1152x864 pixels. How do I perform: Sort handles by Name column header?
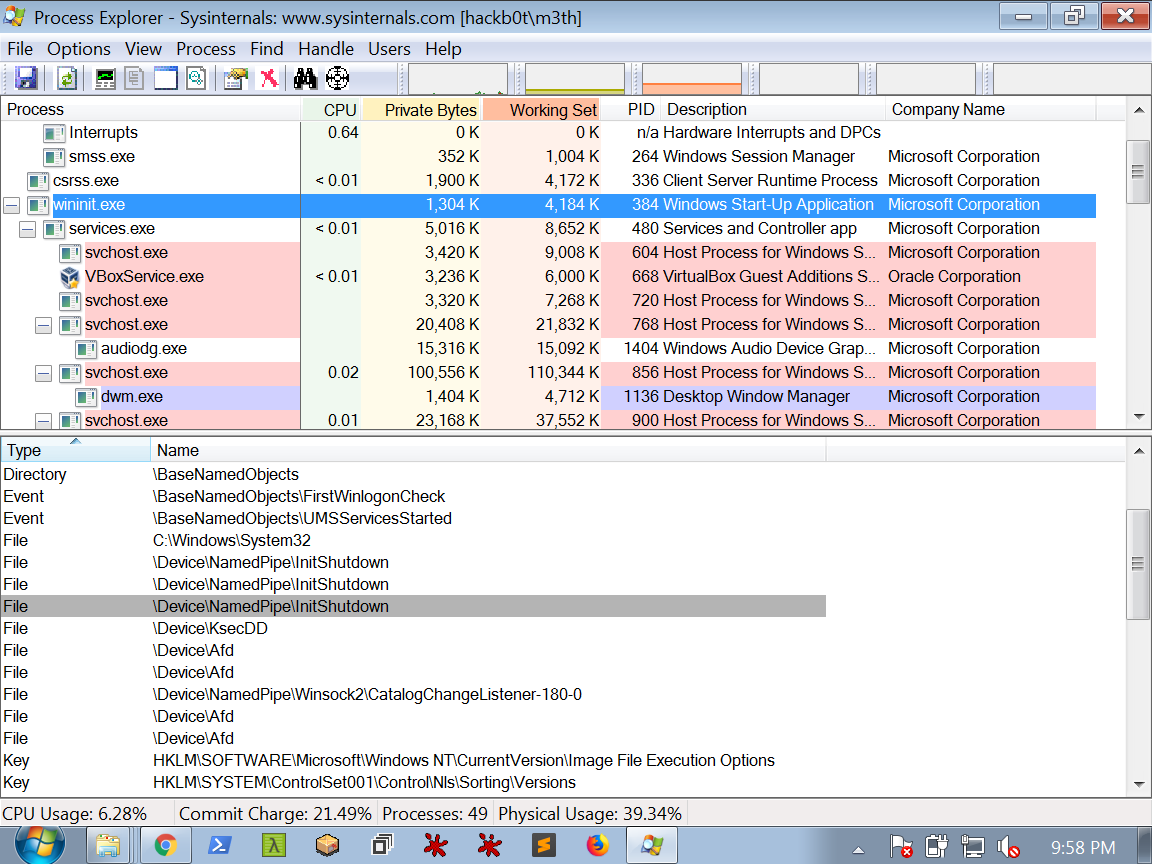click(489, 450)
